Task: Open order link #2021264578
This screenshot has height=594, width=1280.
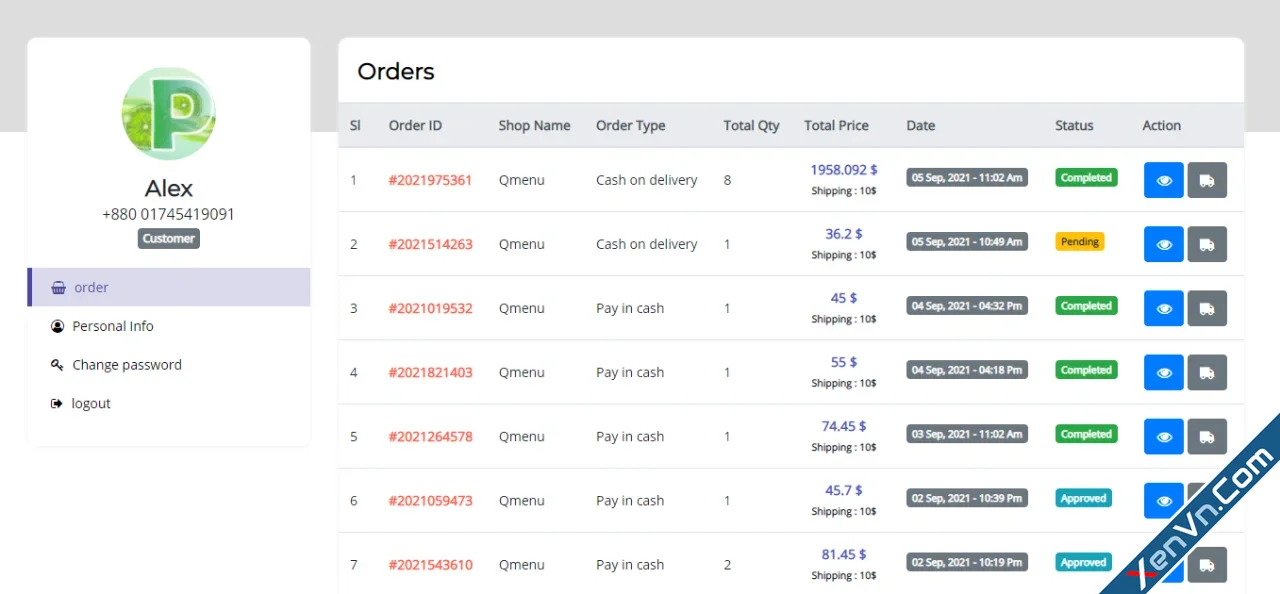Action: pos(430,436)
